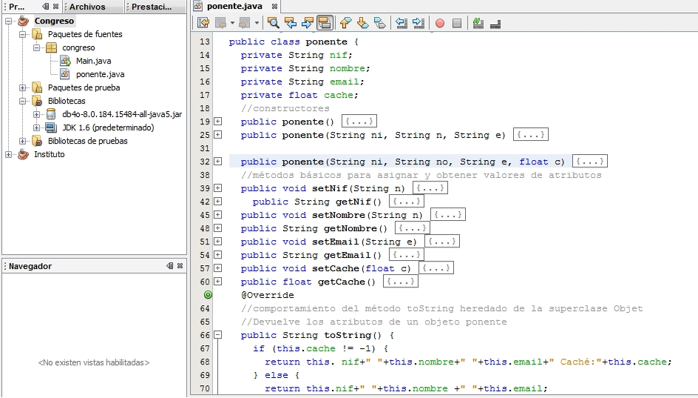The width and height of the screenshot is (698, 398).
Task: Expand getNombre fold at line 48
Action: point(218,228)
